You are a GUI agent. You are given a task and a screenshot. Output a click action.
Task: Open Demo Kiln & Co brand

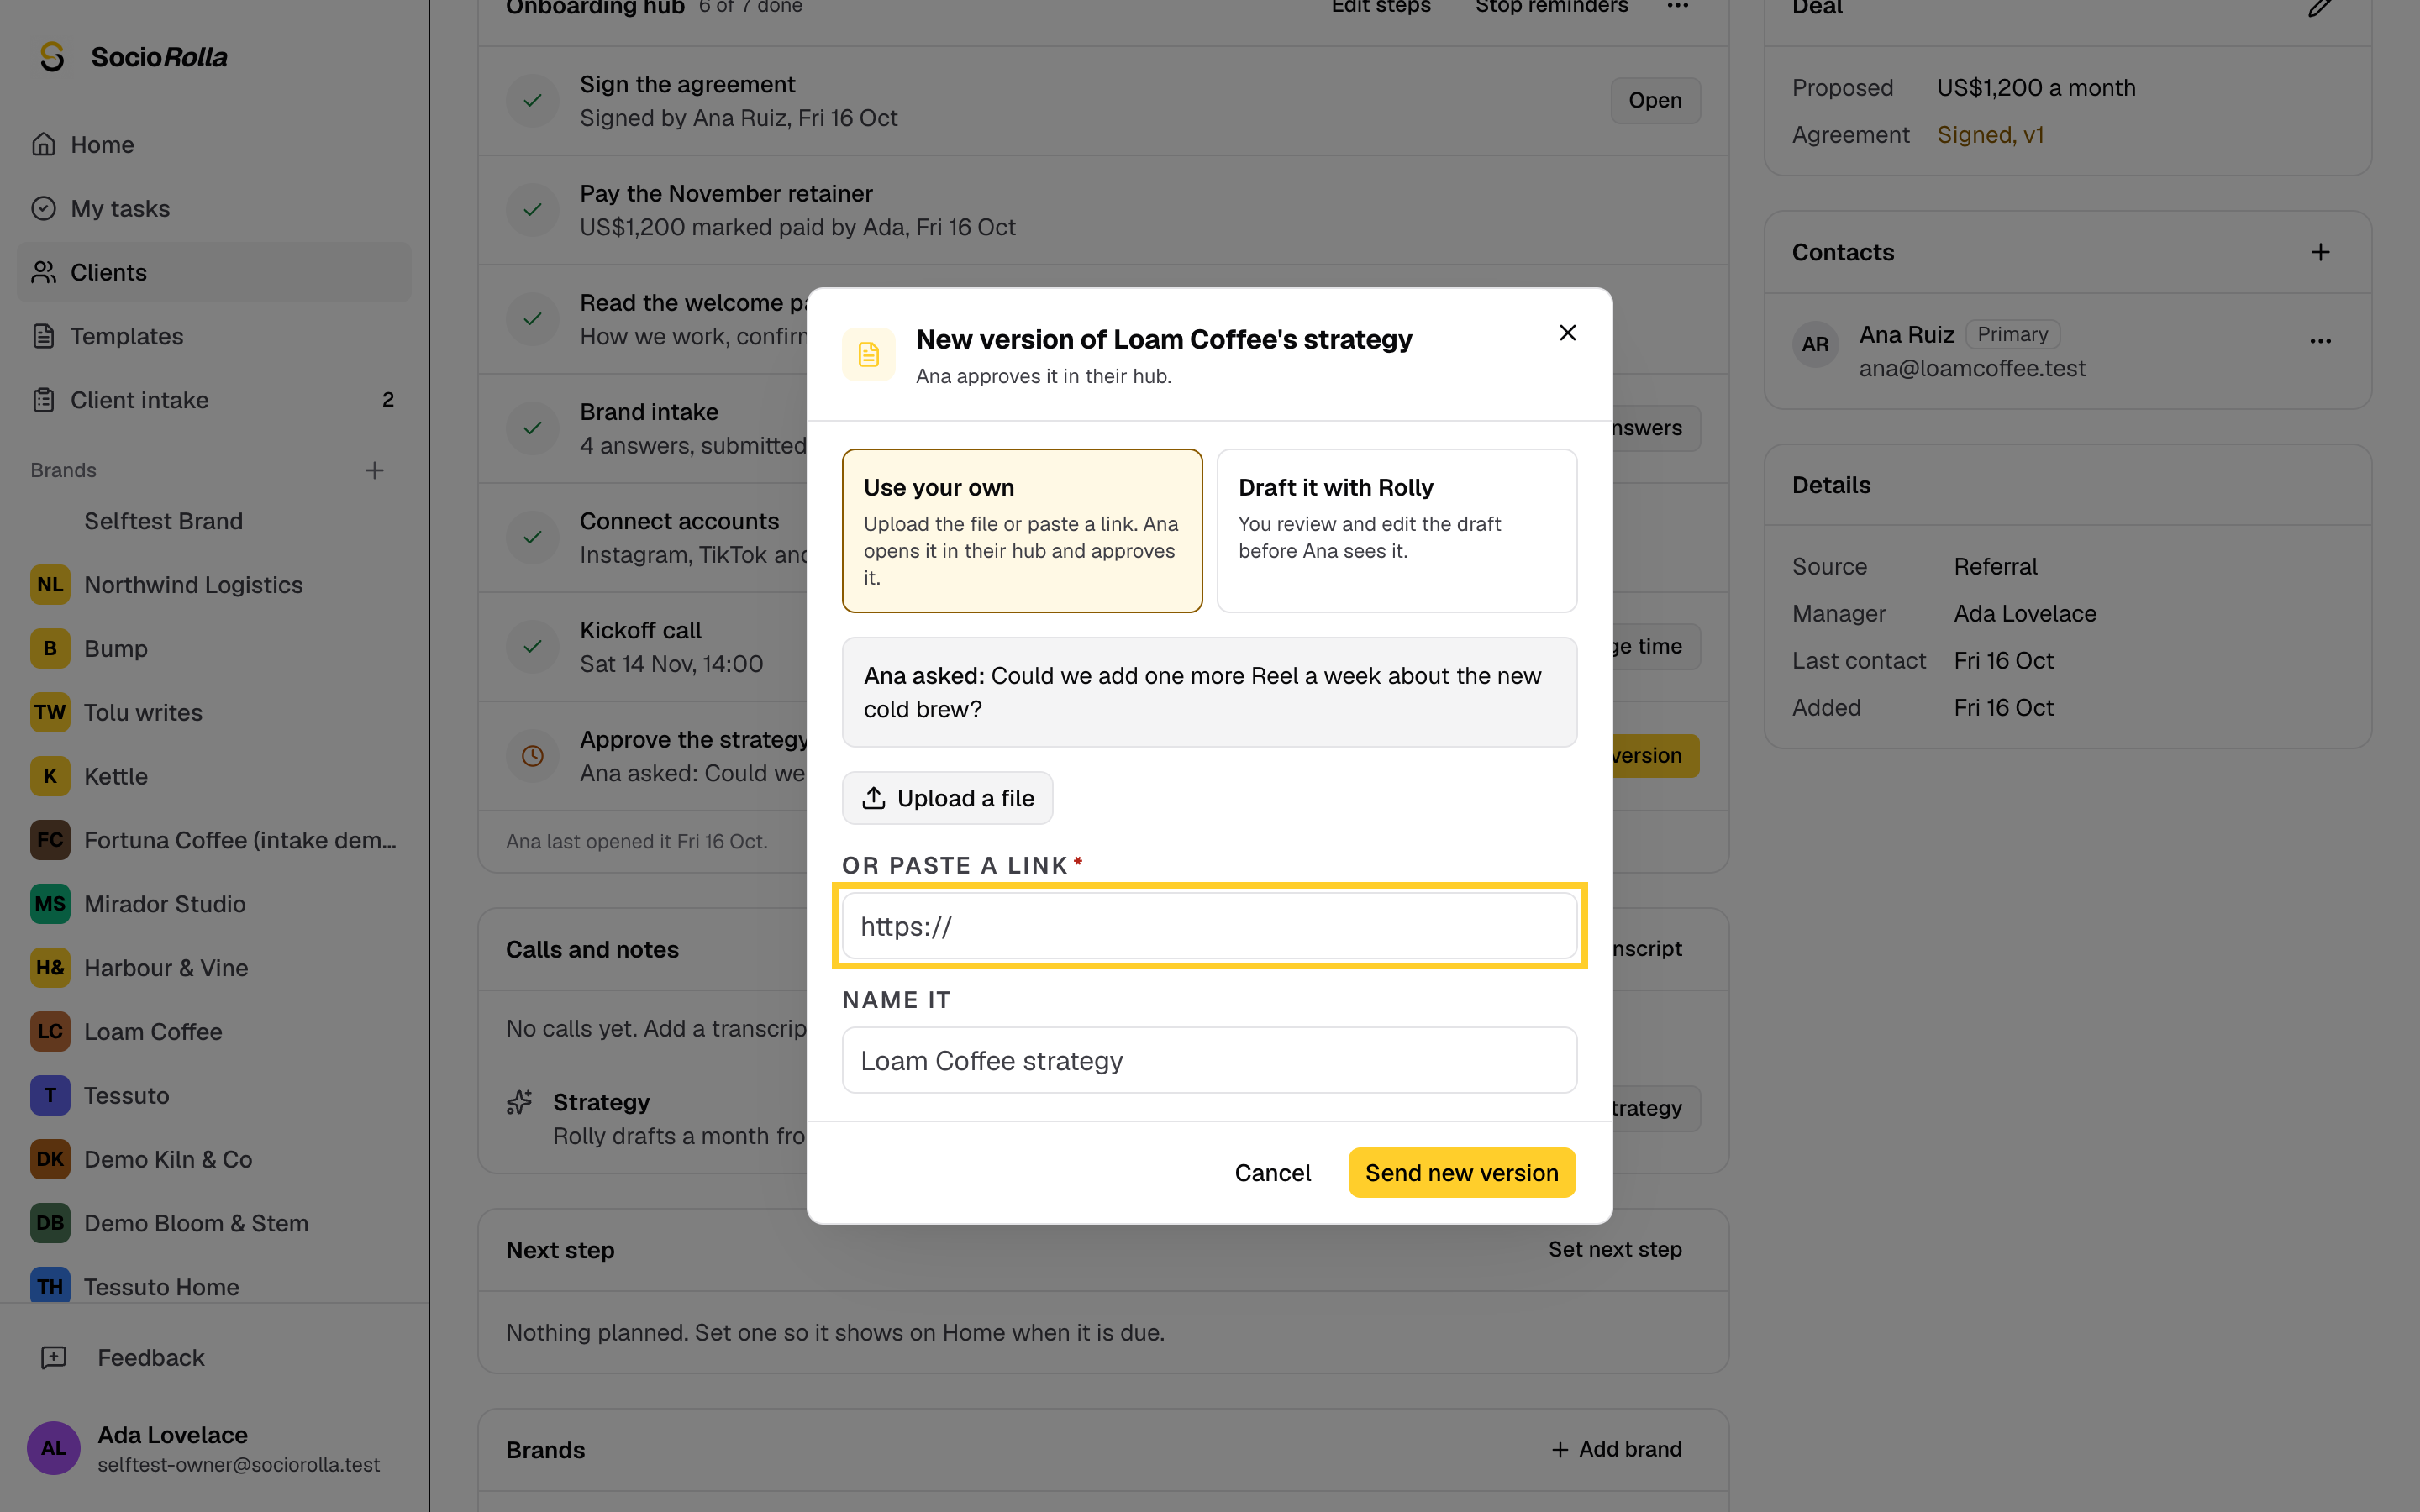point(214,1159)
